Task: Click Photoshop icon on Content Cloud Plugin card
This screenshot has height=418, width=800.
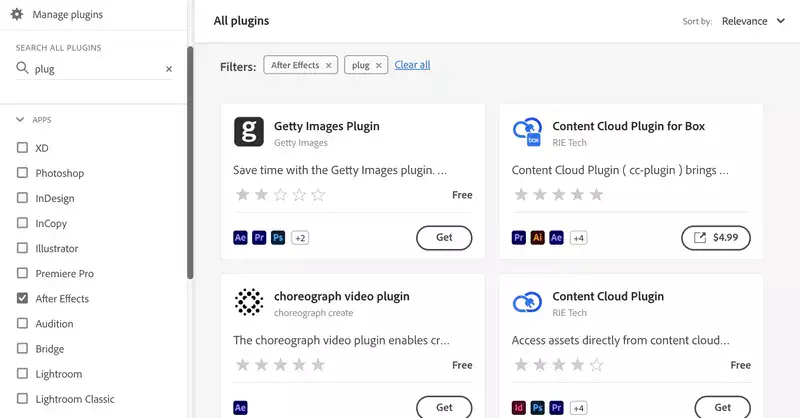Action: [x=538, y=408]
